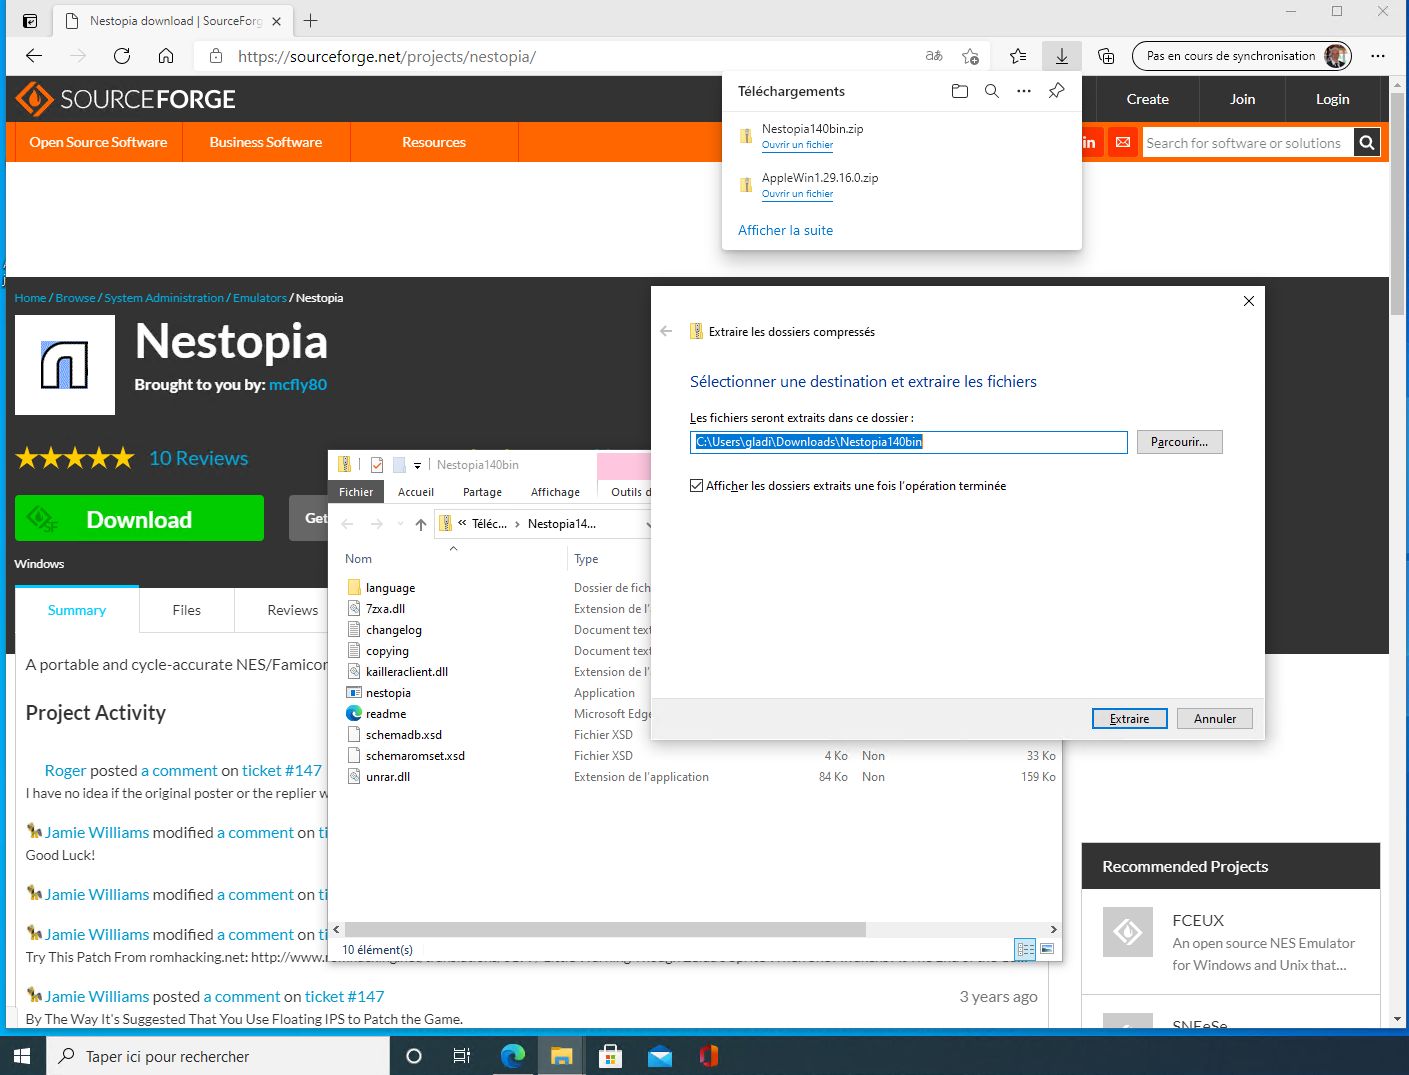Expand the recent locations arrow in Explorer
Screen dimensions: 1409x1075
point(400,524)
